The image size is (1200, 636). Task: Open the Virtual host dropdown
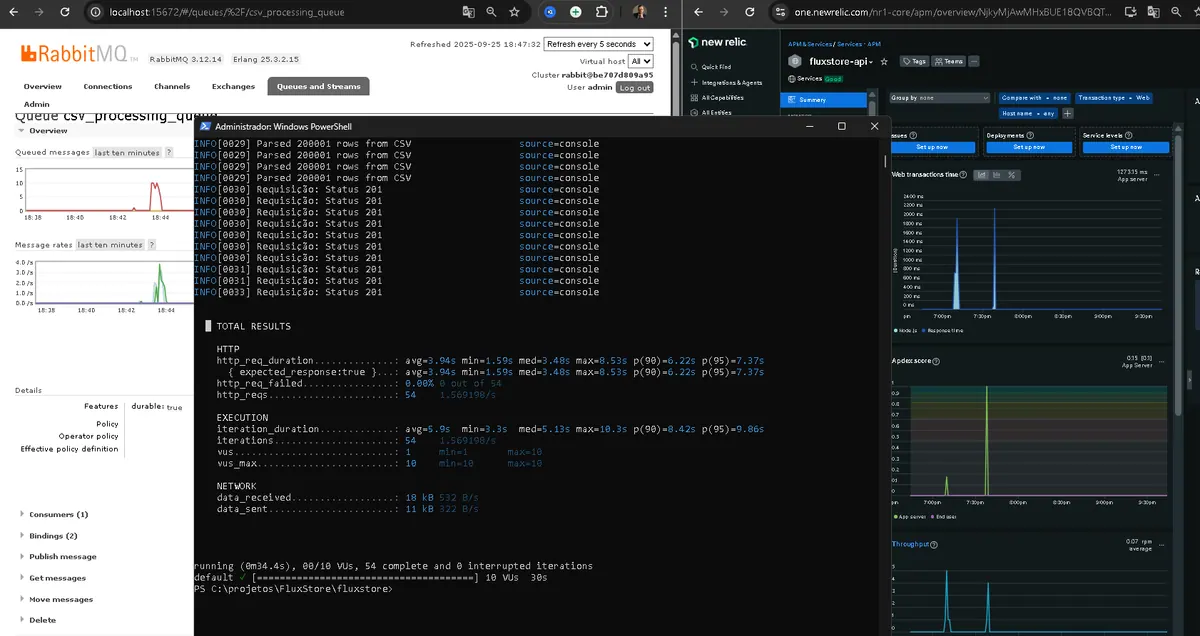(x=641, y=61)
